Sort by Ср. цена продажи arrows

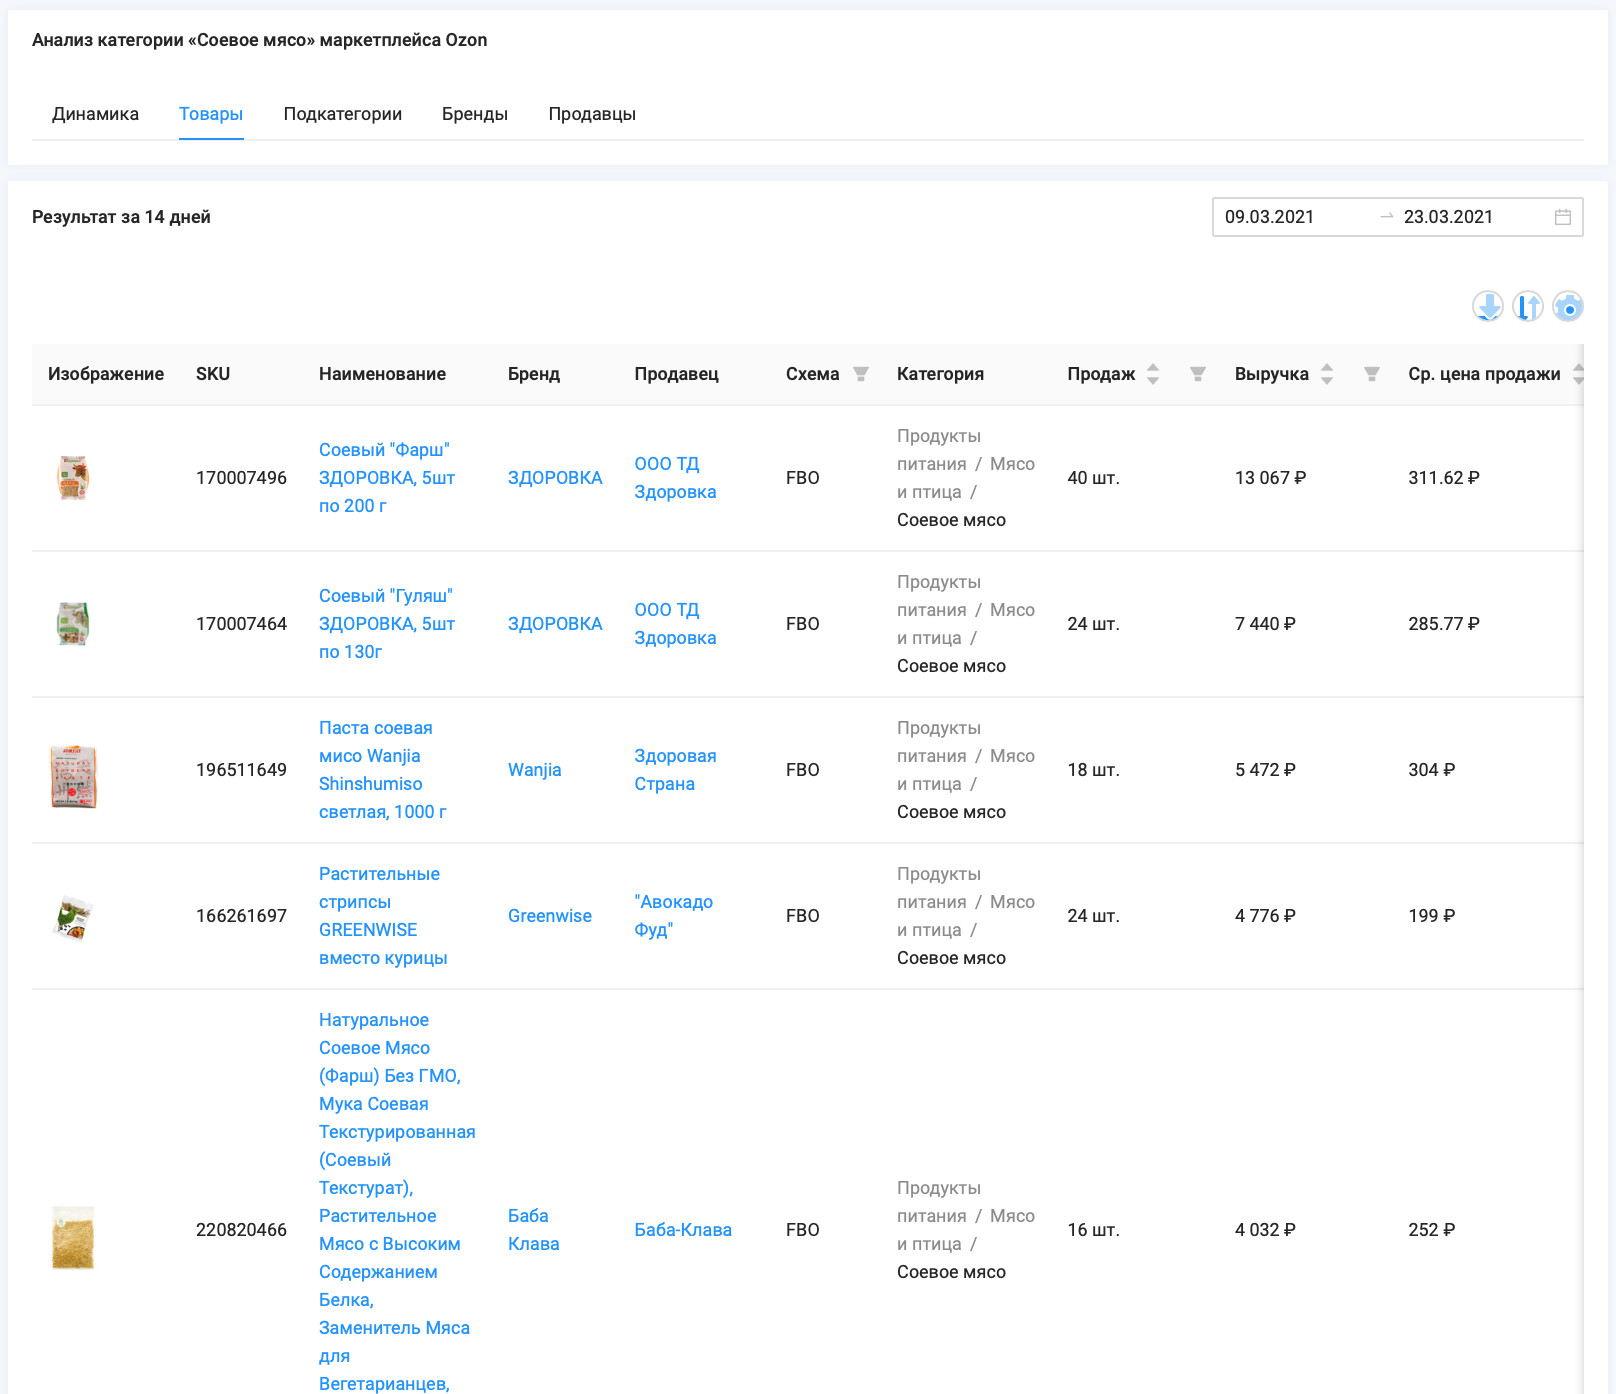point(1578,374)
